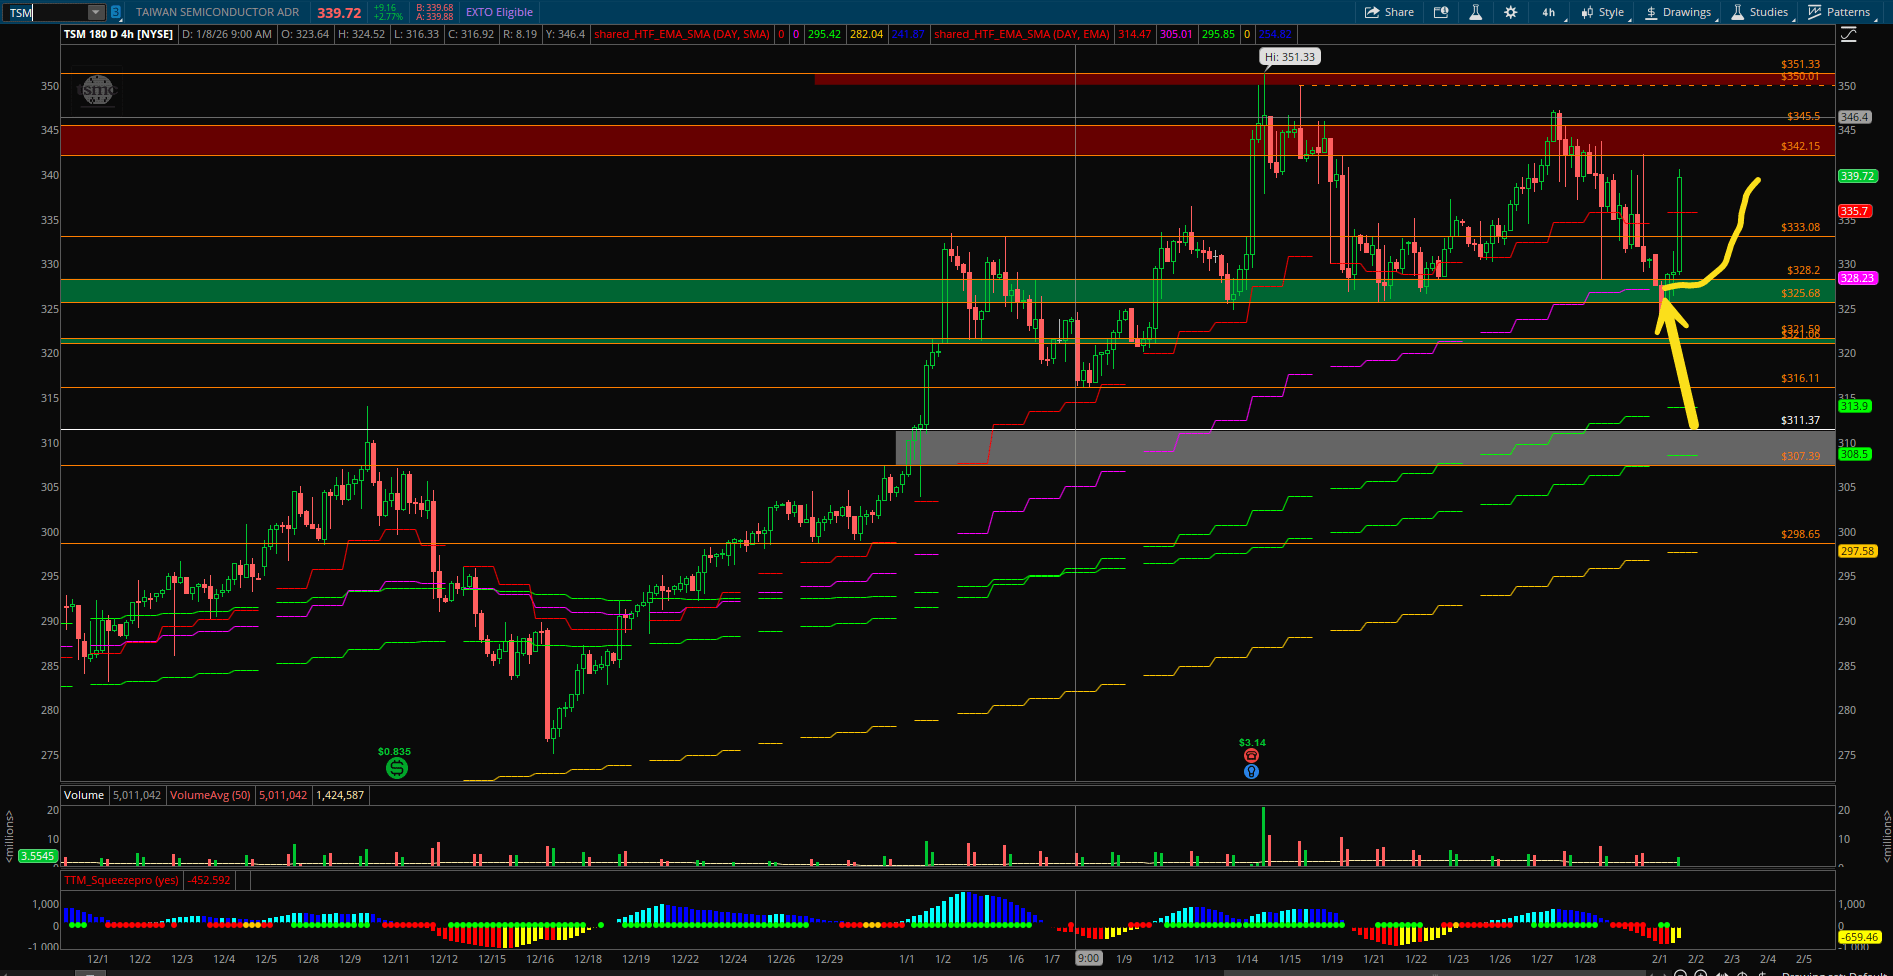Click the blue link number 3 icon
The height and width of the screenshot is (976, 1893).
(x=116, y=13)
